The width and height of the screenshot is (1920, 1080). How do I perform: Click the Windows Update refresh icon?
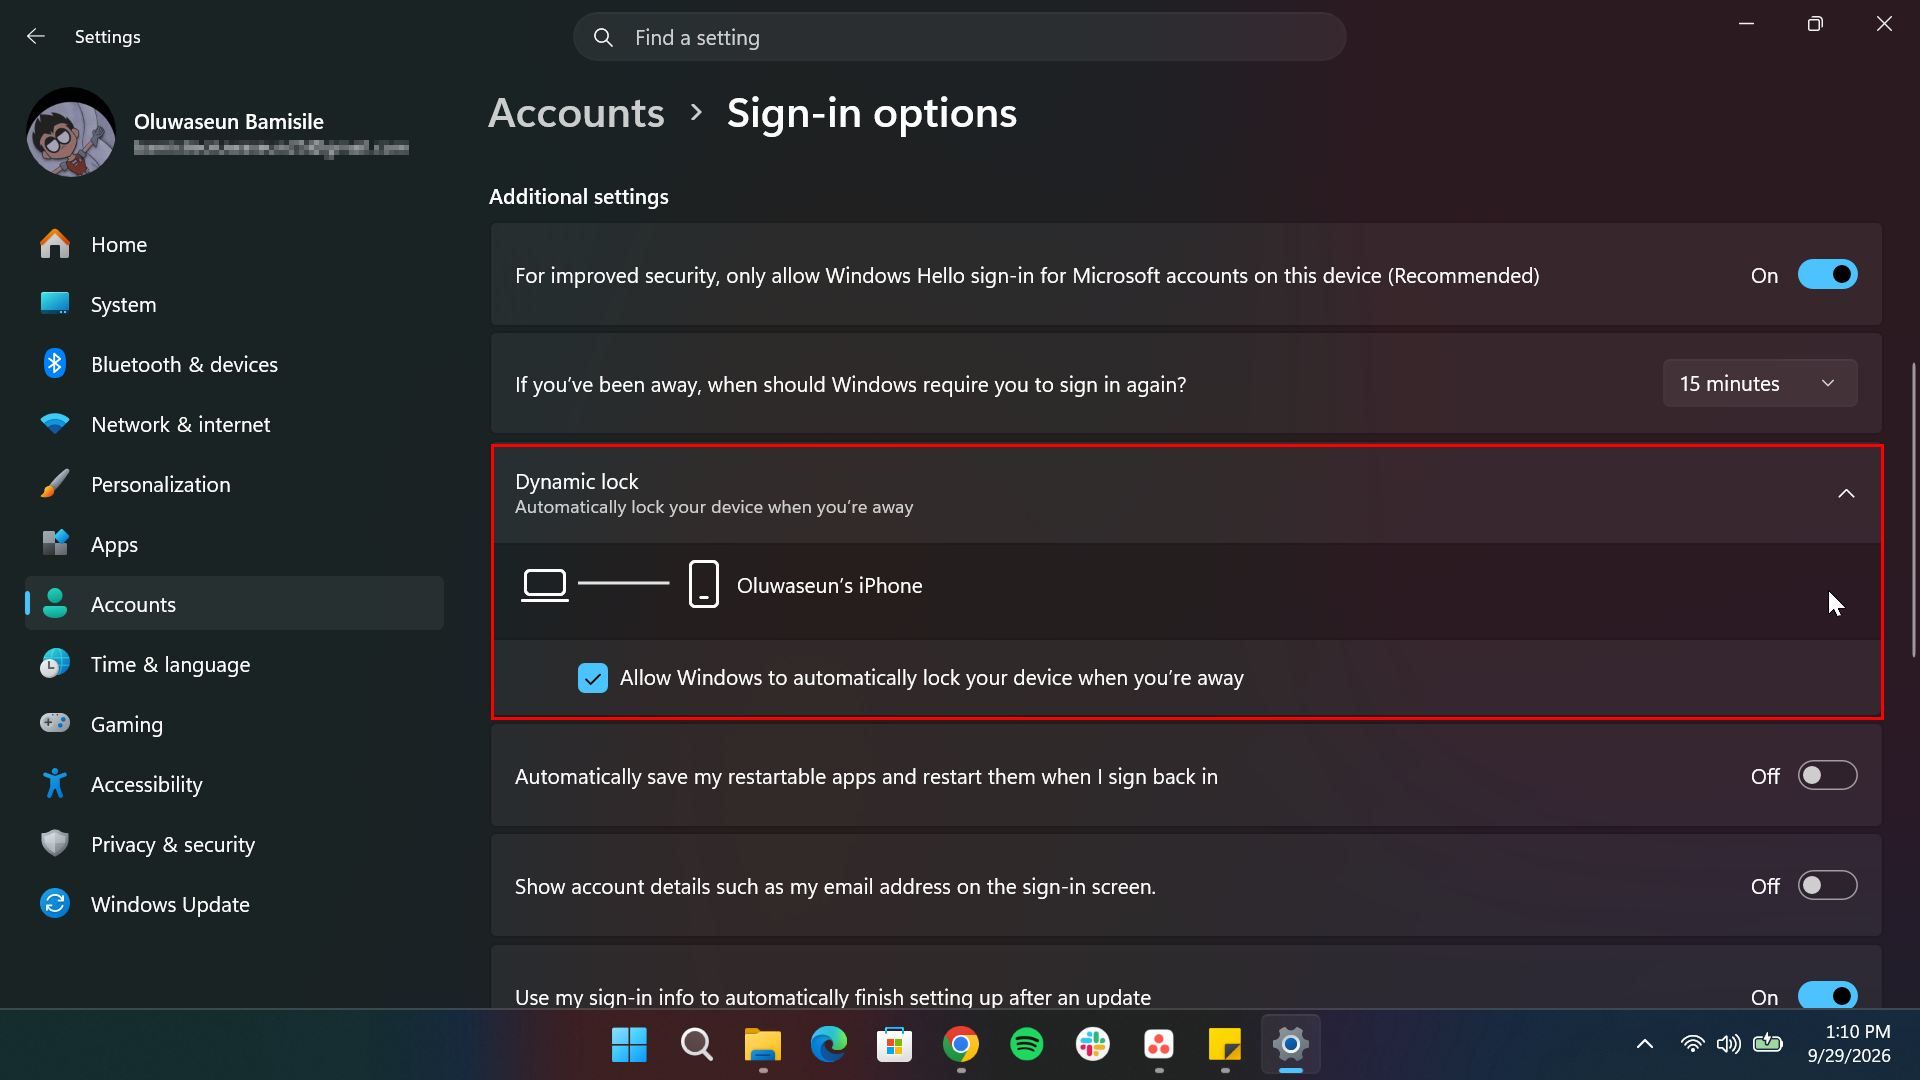(55, 904)
